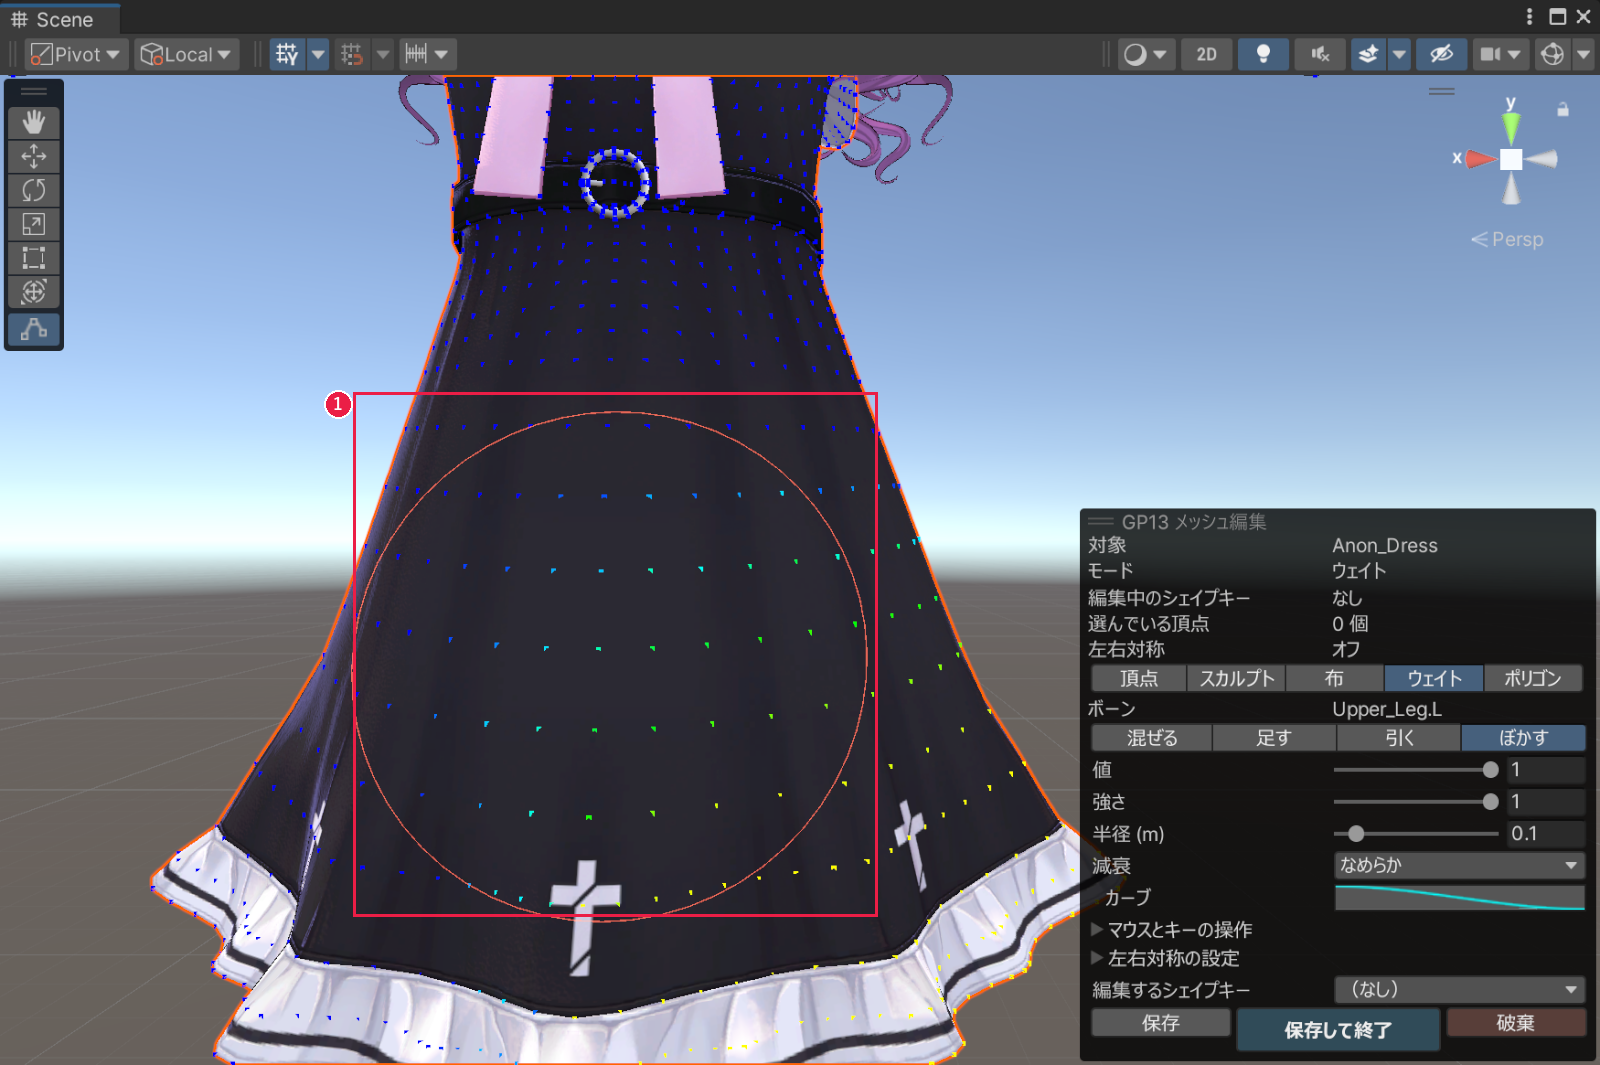Select 混ぜる weight mode

tap(1152, 738)
